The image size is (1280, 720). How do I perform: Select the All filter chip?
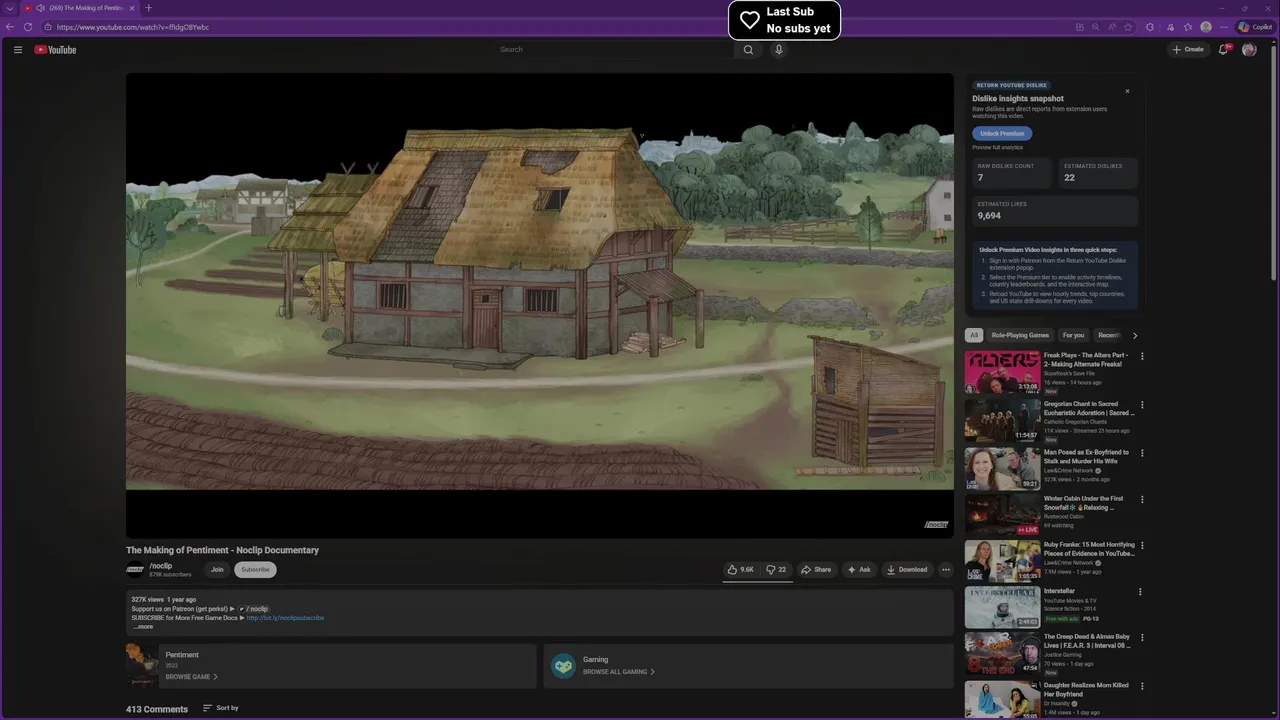974,335
